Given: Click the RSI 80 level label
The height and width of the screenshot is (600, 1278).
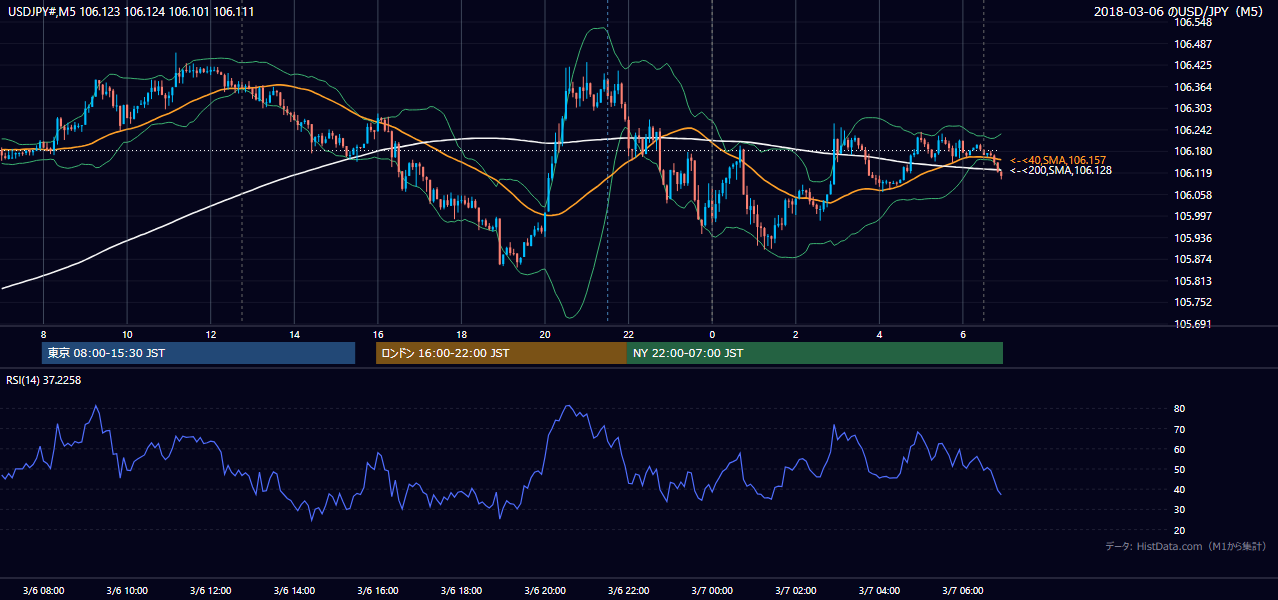Looking at the screenshot, I should [1180, 409].
